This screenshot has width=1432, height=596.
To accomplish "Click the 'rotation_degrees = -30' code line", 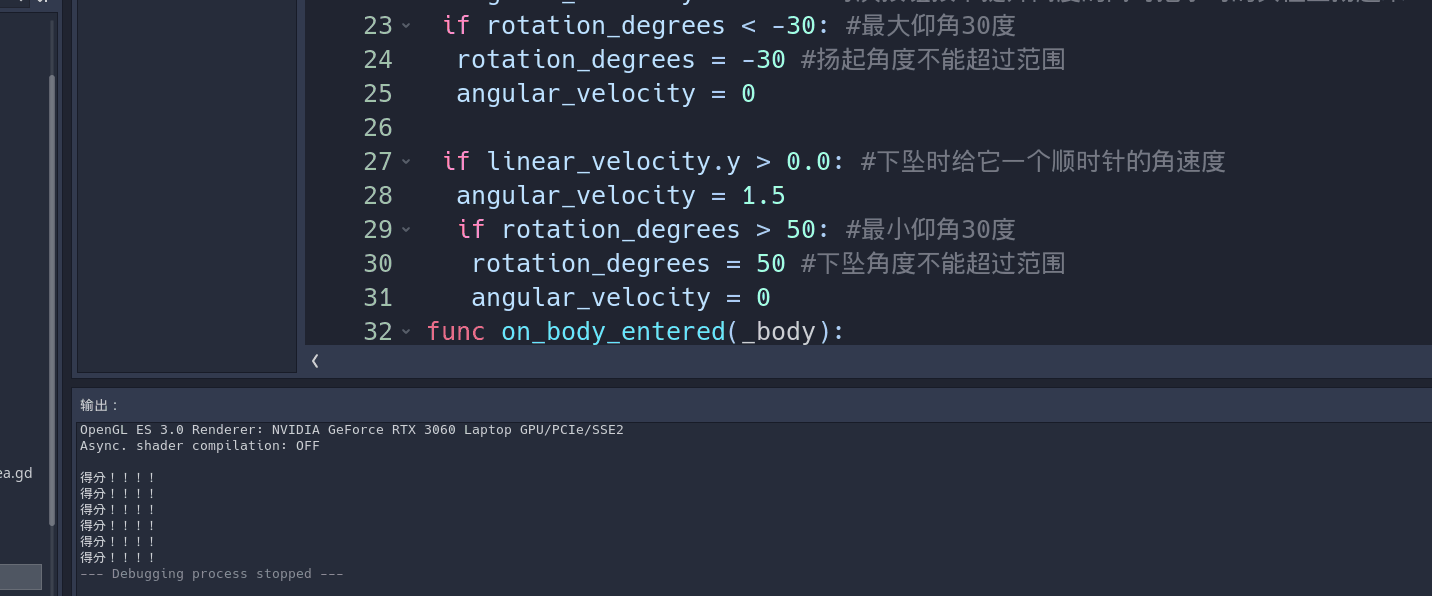I will (x=620, y=60).
